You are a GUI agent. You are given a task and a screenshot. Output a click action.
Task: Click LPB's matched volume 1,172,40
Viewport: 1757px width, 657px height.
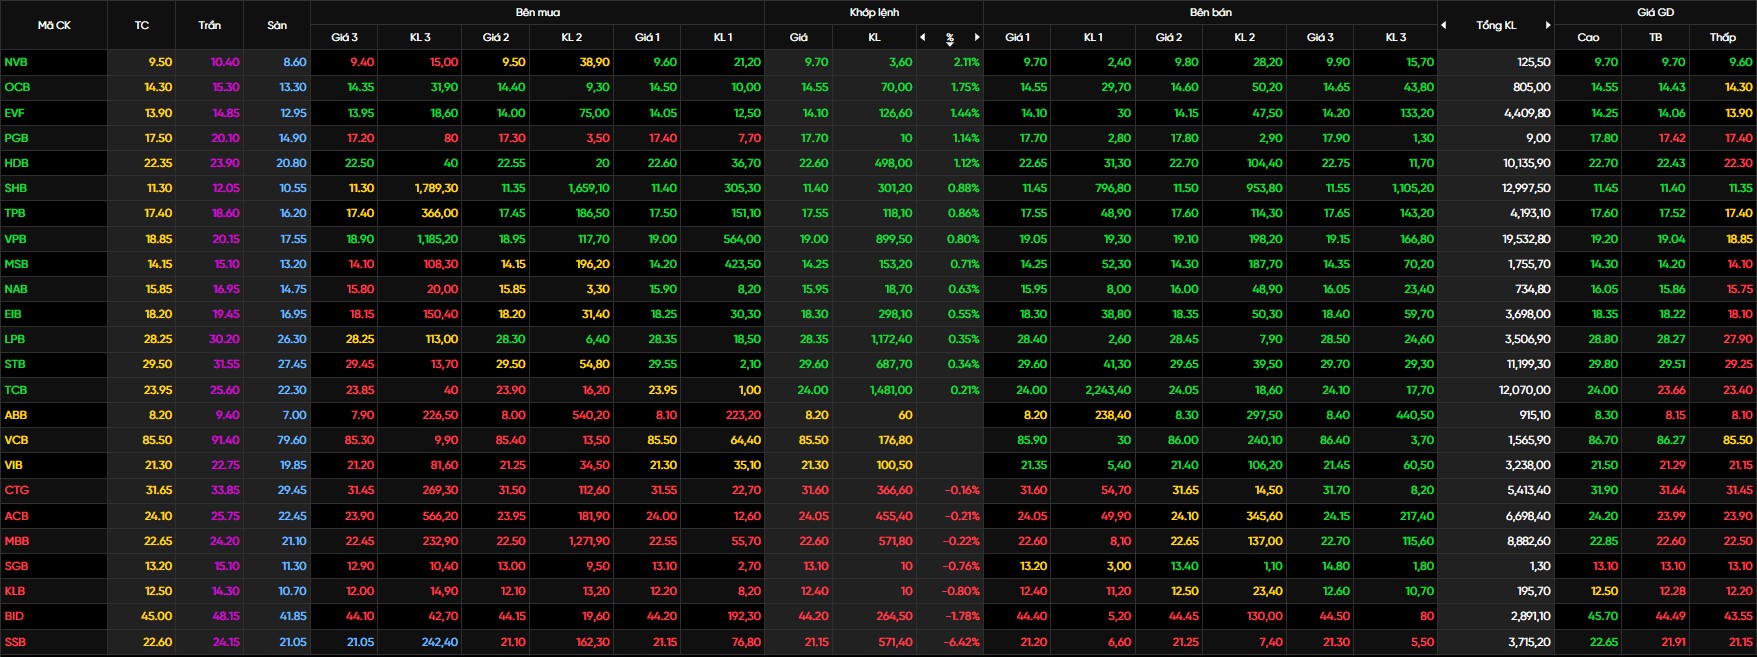tap(891, 339)
